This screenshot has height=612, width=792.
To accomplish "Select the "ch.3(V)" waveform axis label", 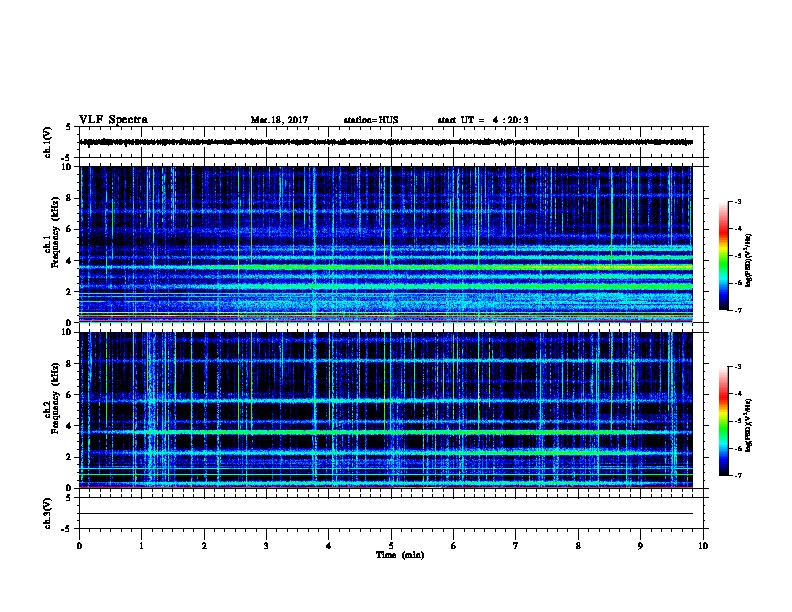I will tap(47, 513).
